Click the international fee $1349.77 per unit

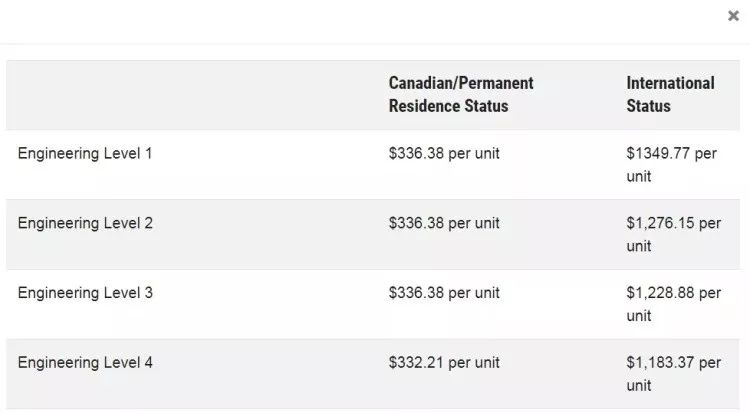pos(672,165)
